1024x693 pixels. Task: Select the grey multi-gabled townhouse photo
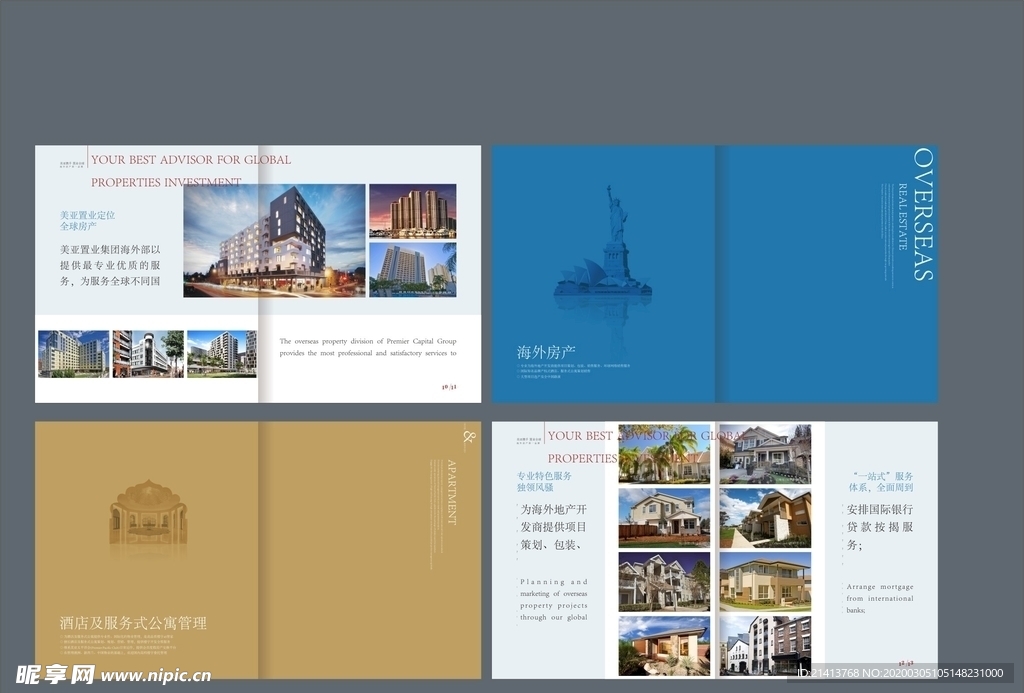pos(664,582)
